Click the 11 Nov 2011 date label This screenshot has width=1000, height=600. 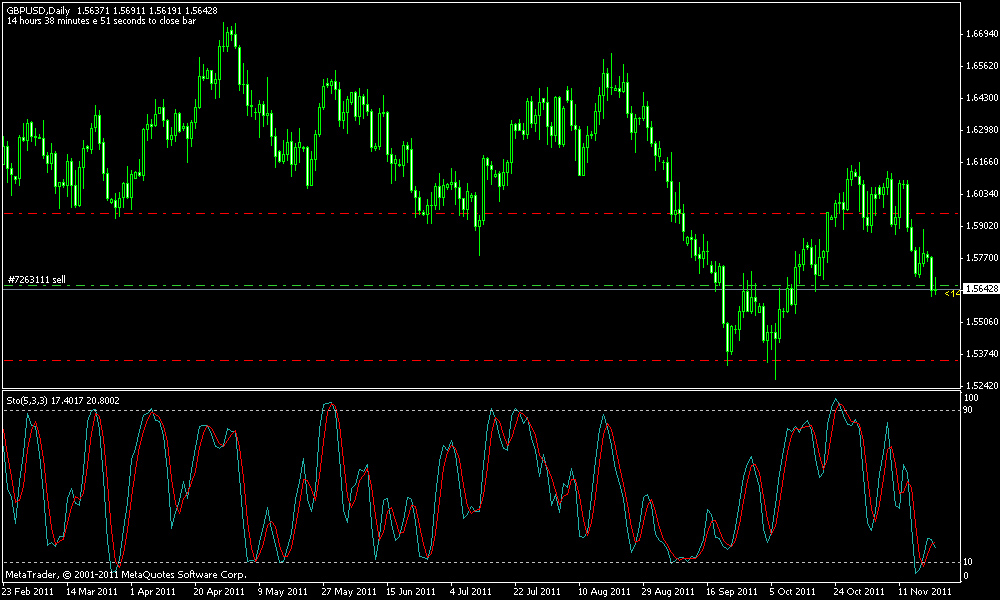click(924, 591)
